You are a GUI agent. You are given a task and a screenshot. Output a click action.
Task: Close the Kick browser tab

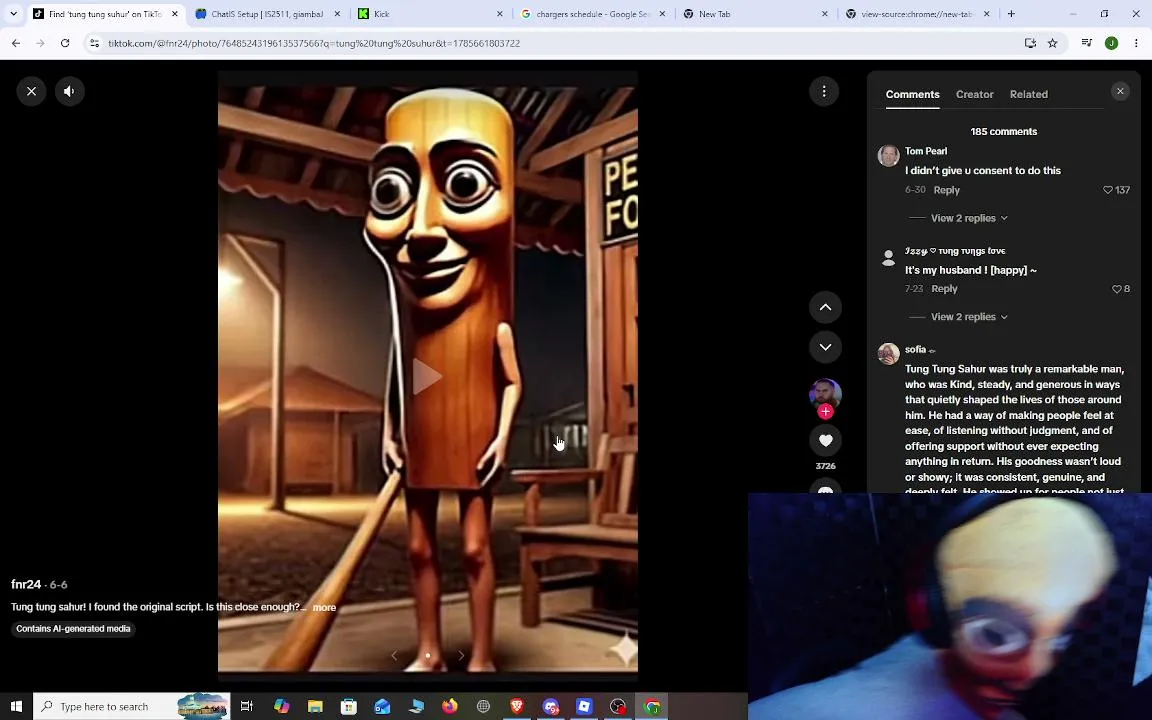pos(500,14)
